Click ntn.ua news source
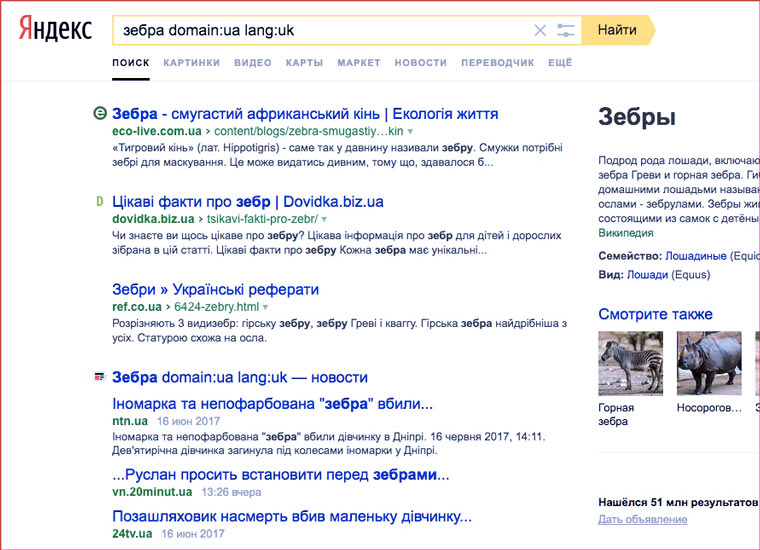This screenshot has height=550, width=760. click(130, 421)
